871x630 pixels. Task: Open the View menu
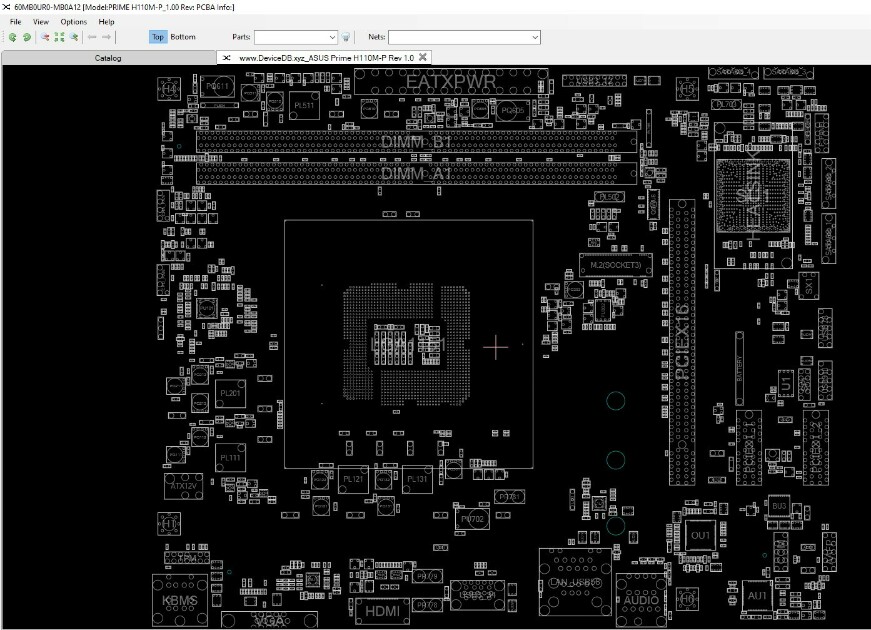click(x=41, y=22)
